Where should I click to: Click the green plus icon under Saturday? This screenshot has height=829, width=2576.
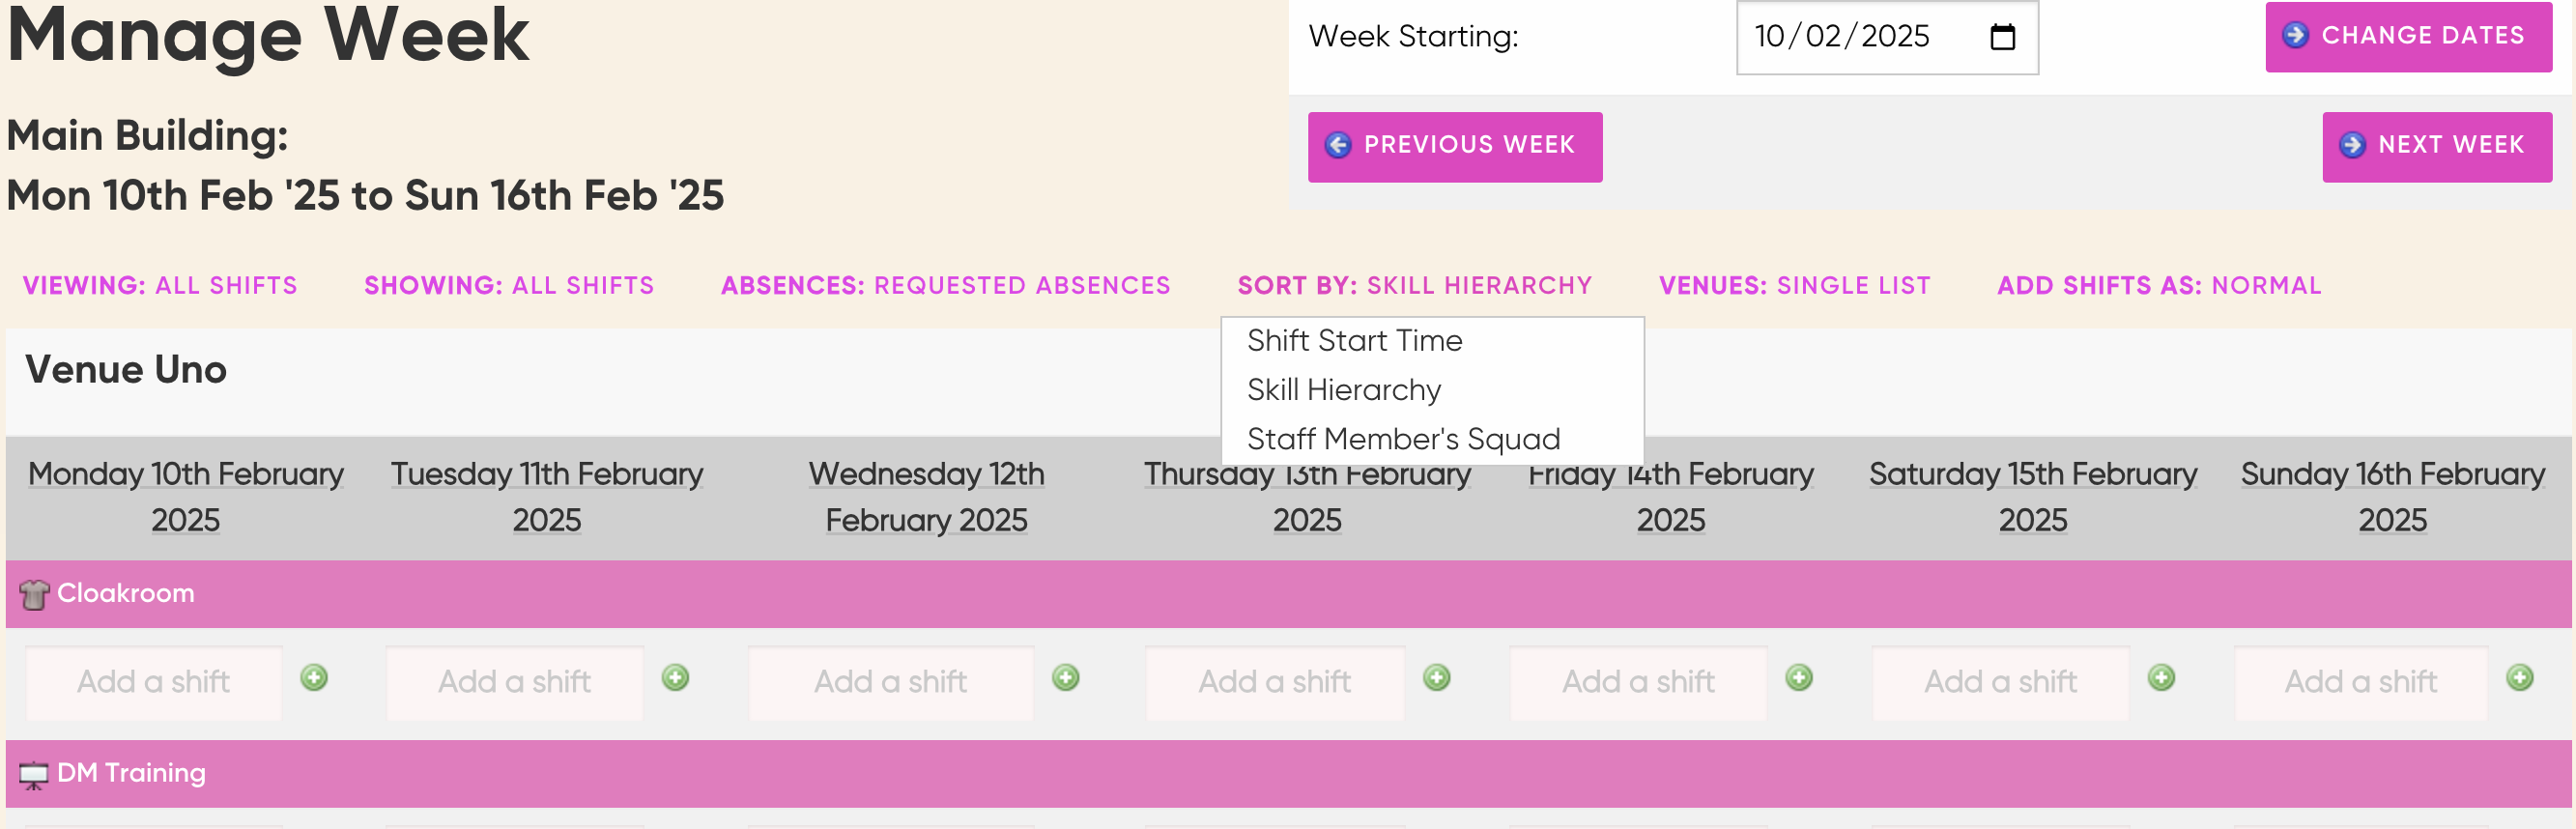[x=2160, y=677]
